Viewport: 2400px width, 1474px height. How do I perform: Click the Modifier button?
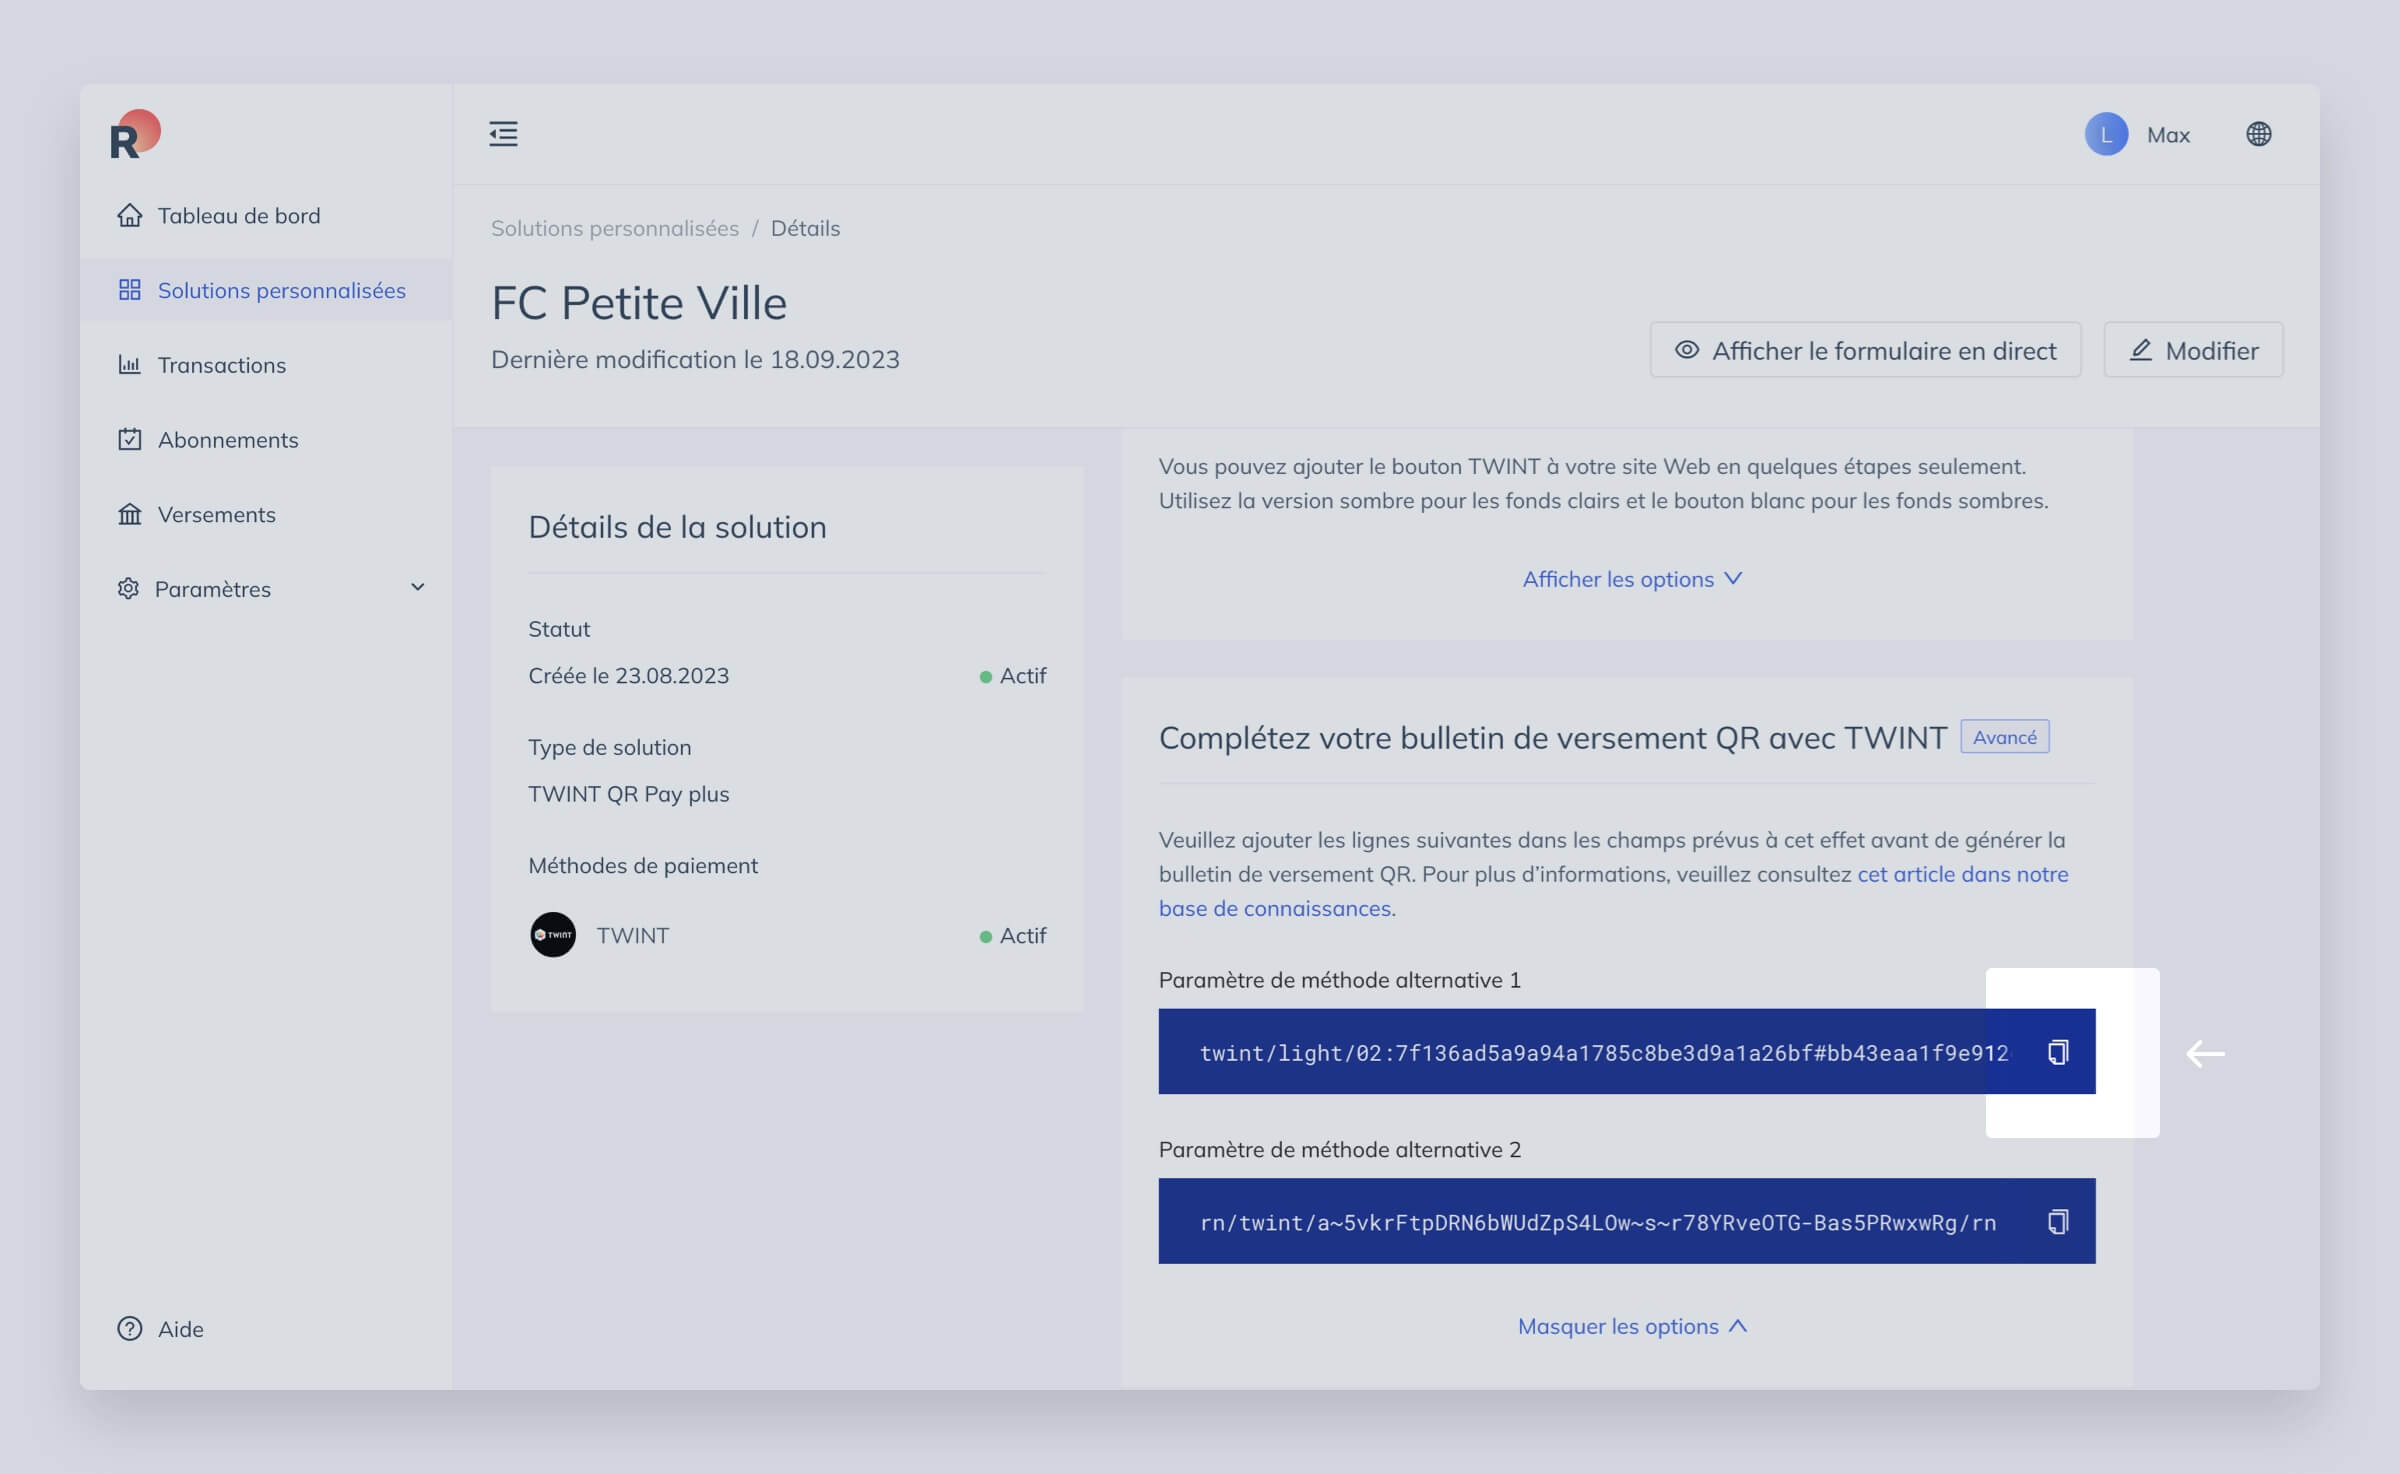point(2193,350)
